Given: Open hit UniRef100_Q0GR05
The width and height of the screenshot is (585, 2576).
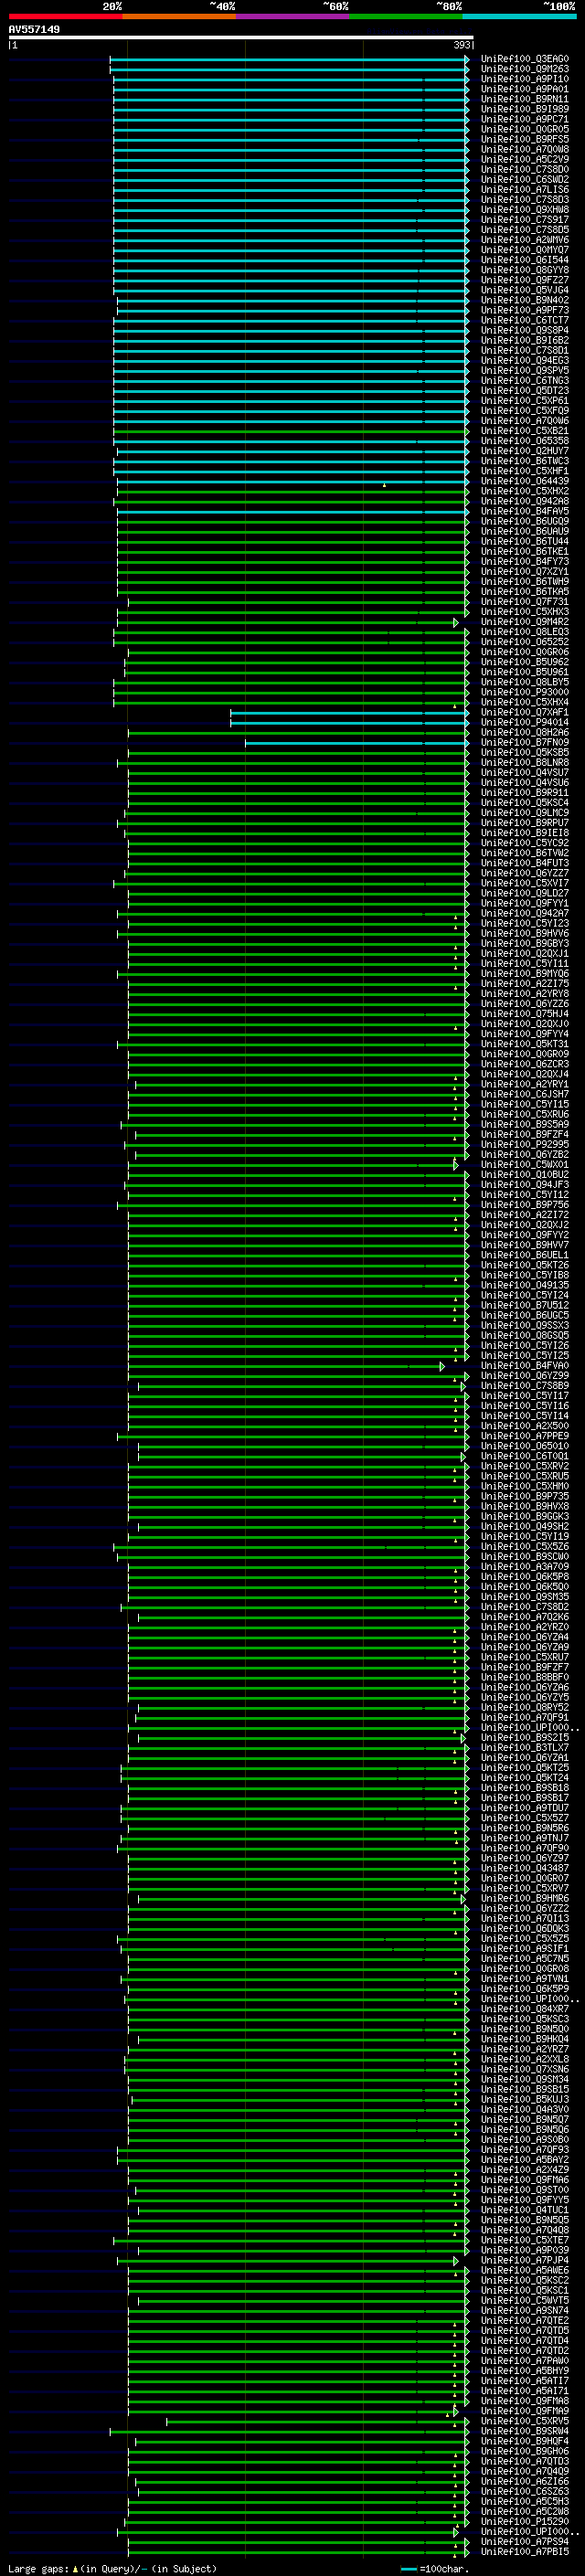Looking at the screenshot, I should click(525, 129).
